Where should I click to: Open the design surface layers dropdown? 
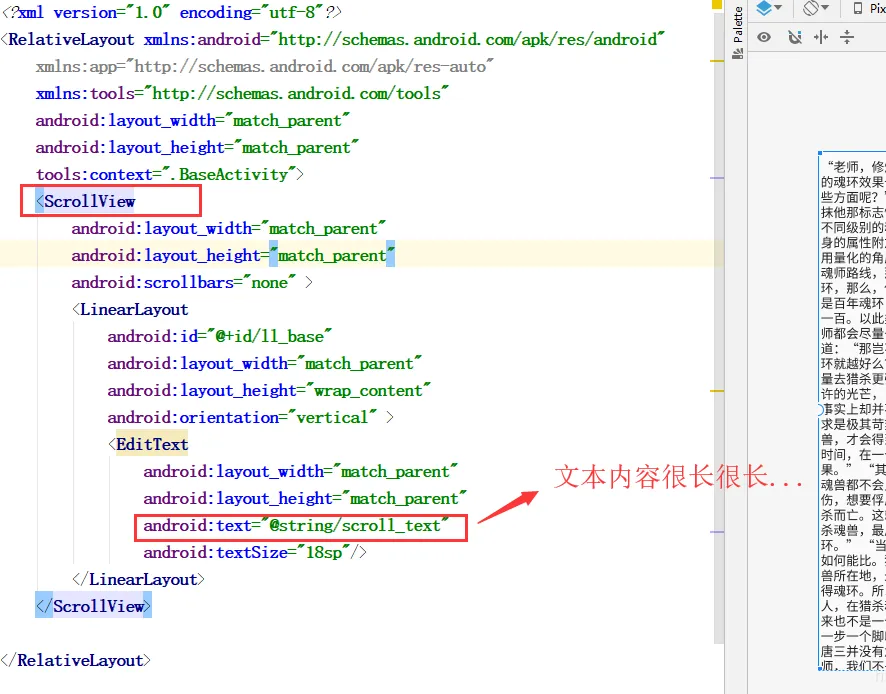pyautogui.click(x=769, y=8)
